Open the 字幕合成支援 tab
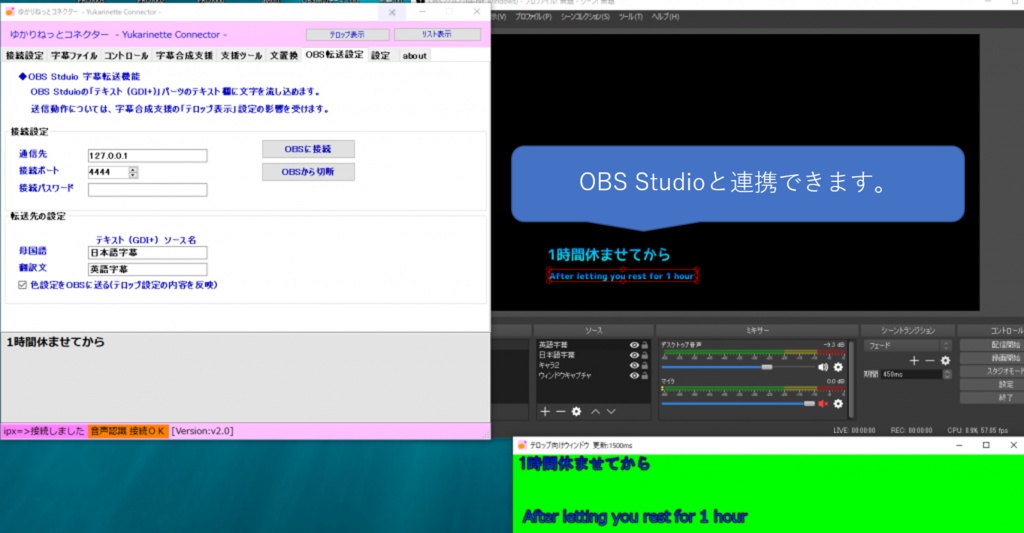The width and height of the screenshot is (1024, 533). tap(184, 56)
